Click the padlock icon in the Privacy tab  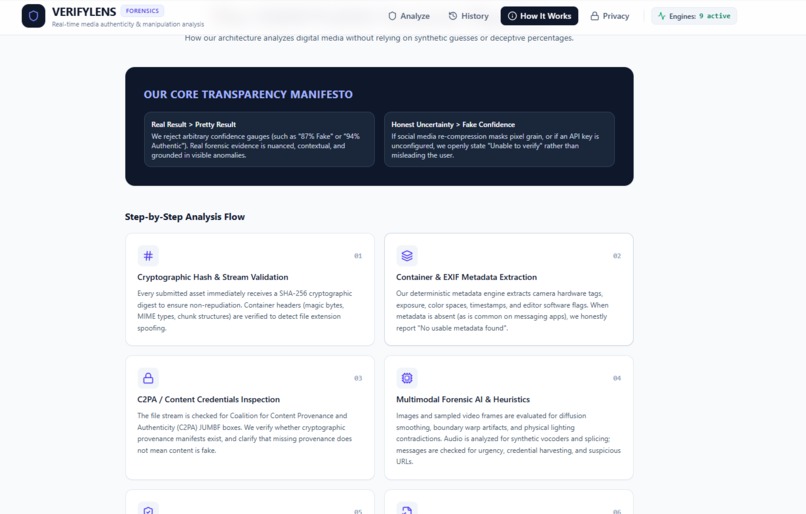click(594, 16)
